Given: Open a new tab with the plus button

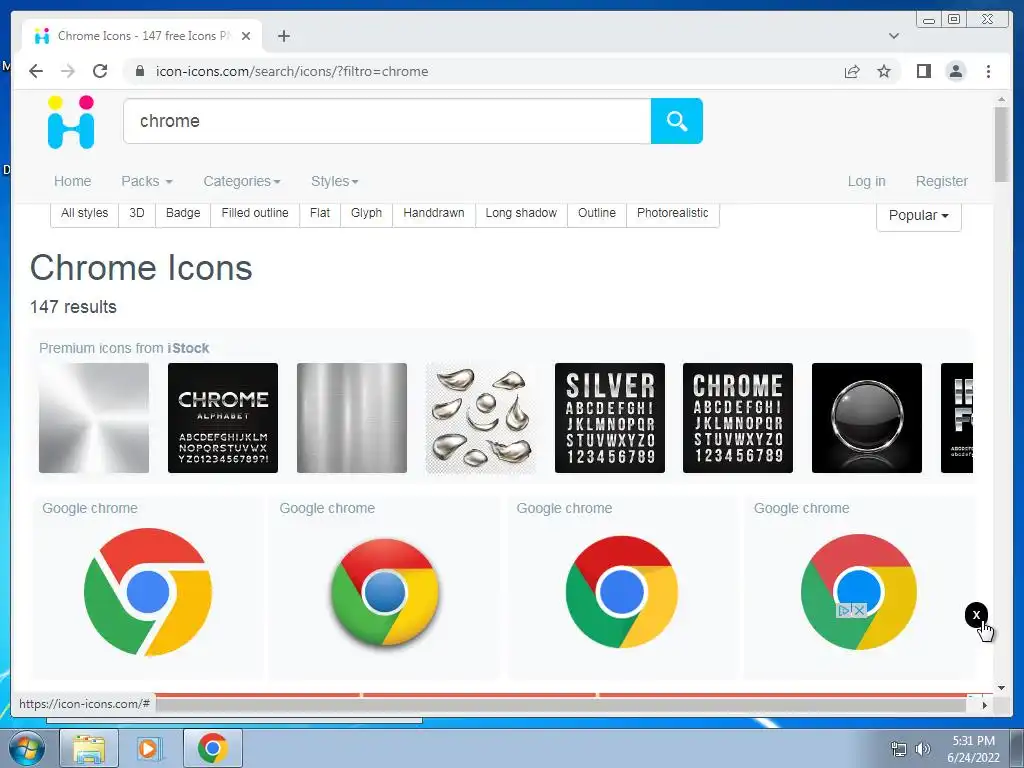Looking at the screenshot, I should click(283, 36).
